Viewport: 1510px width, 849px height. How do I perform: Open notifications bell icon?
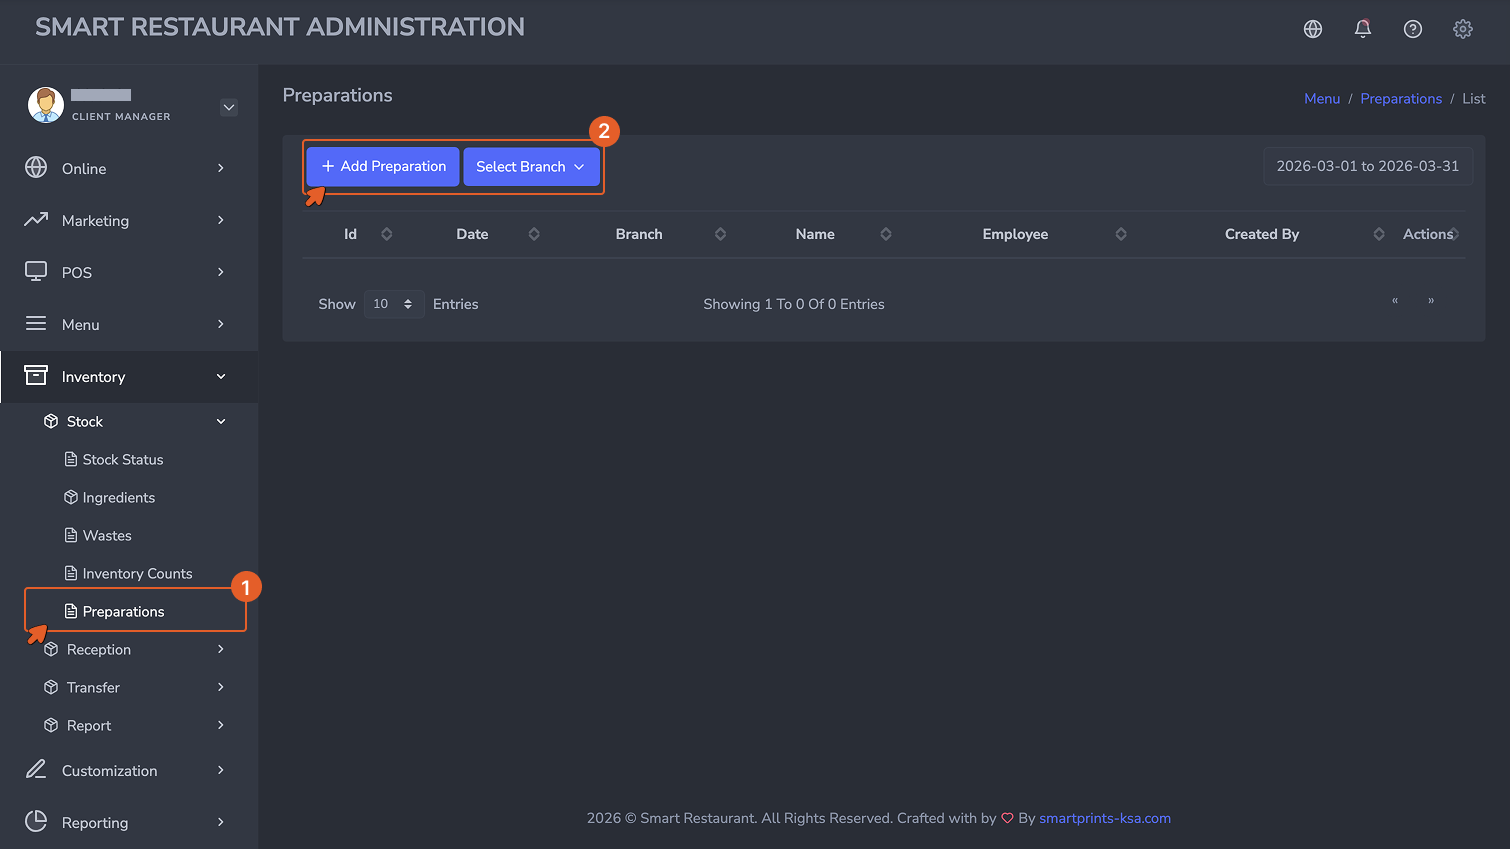[x=1363, y=29]
